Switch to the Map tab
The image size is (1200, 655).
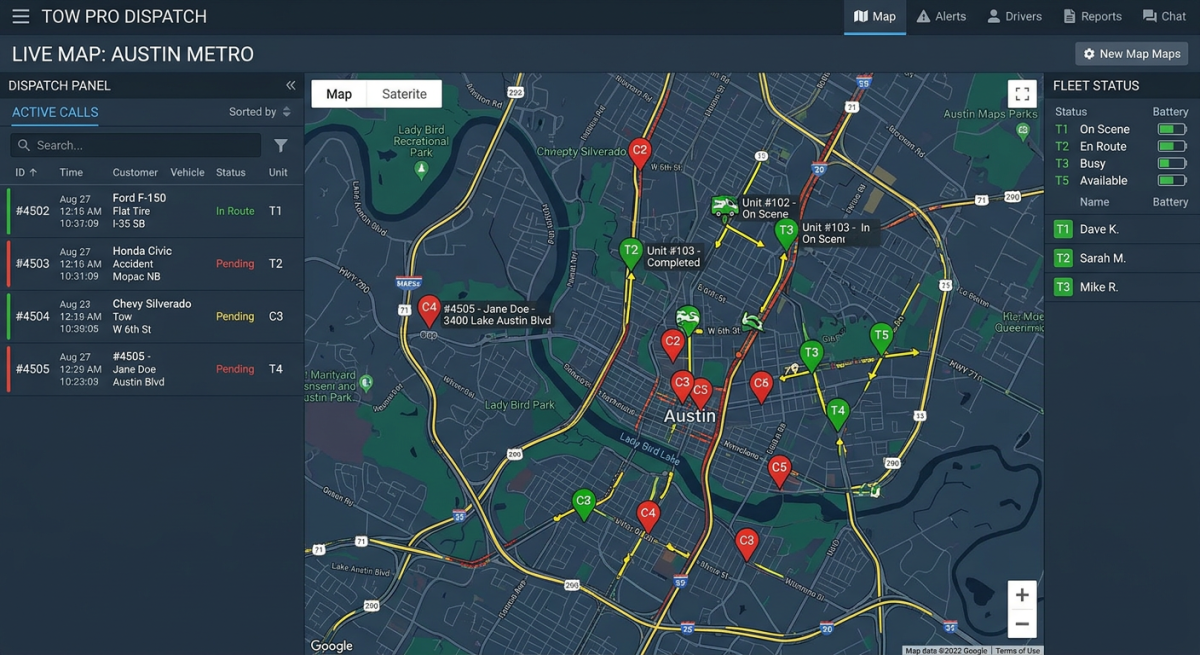(875, 17)
